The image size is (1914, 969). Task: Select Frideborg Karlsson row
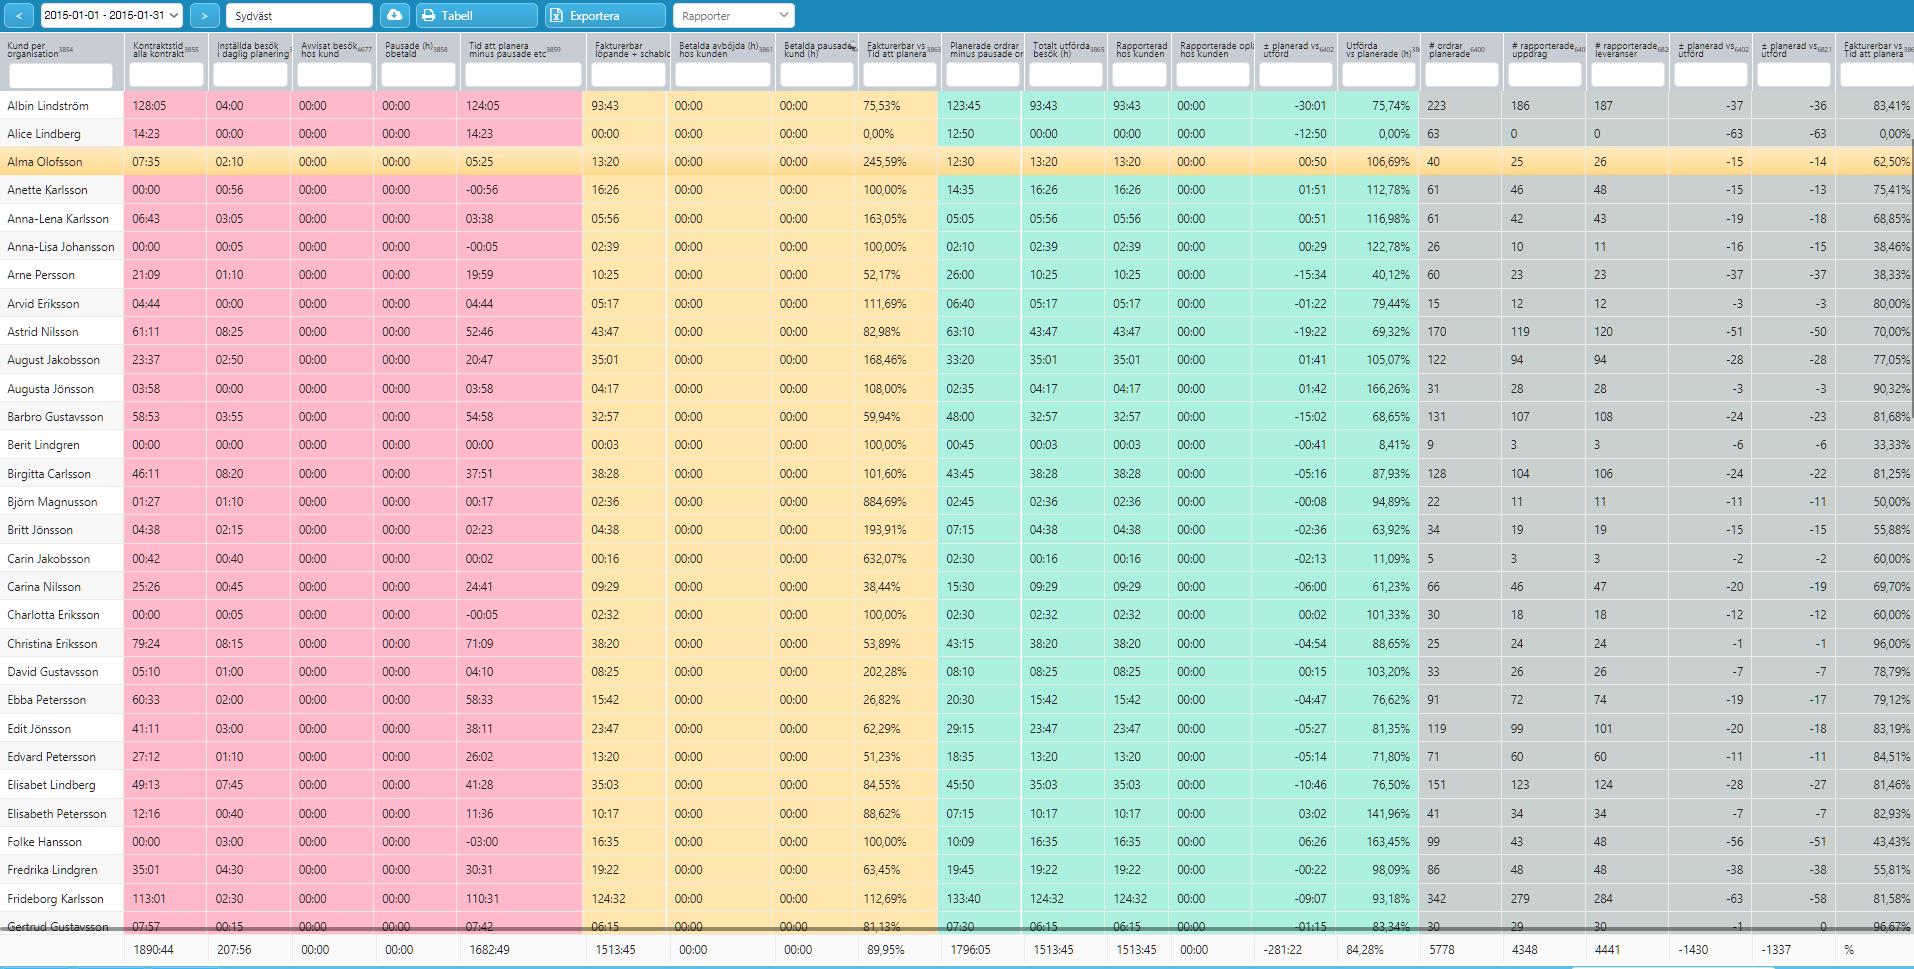957,898
